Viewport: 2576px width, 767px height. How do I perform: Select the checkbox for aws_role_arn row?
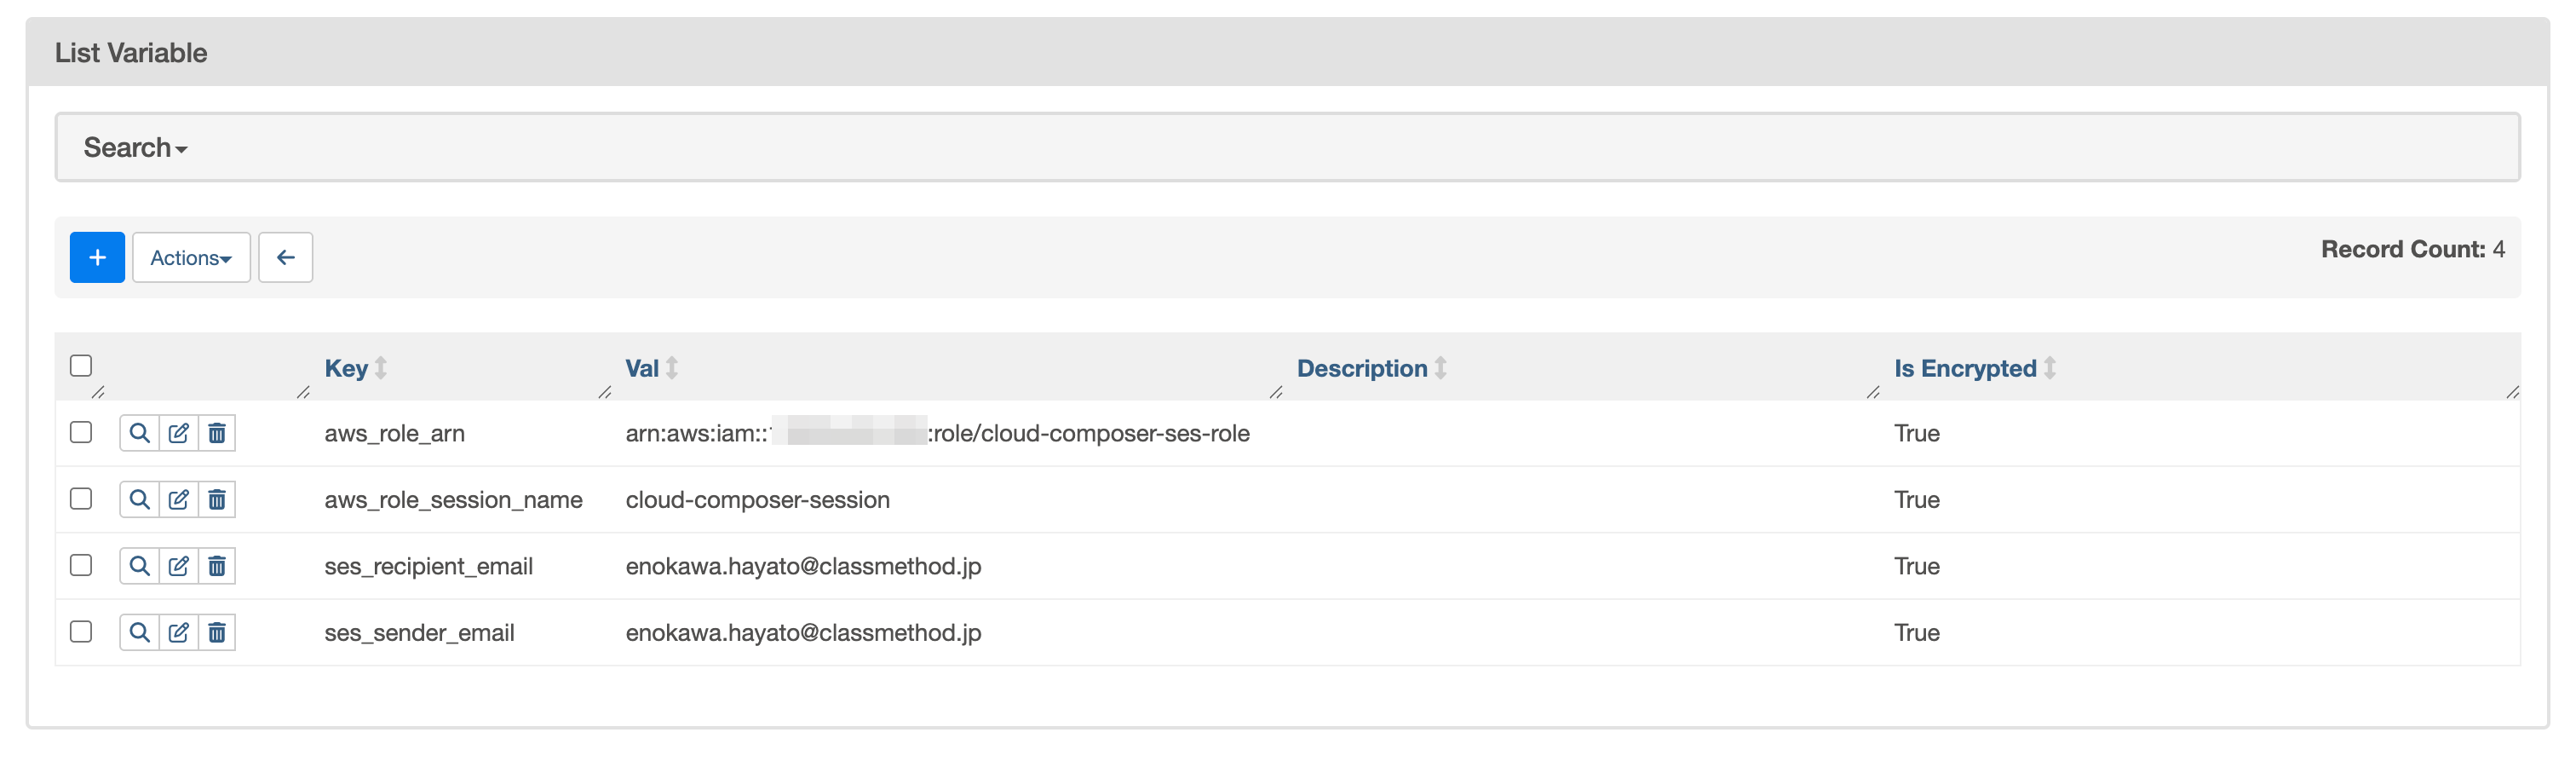coord(80,432)
